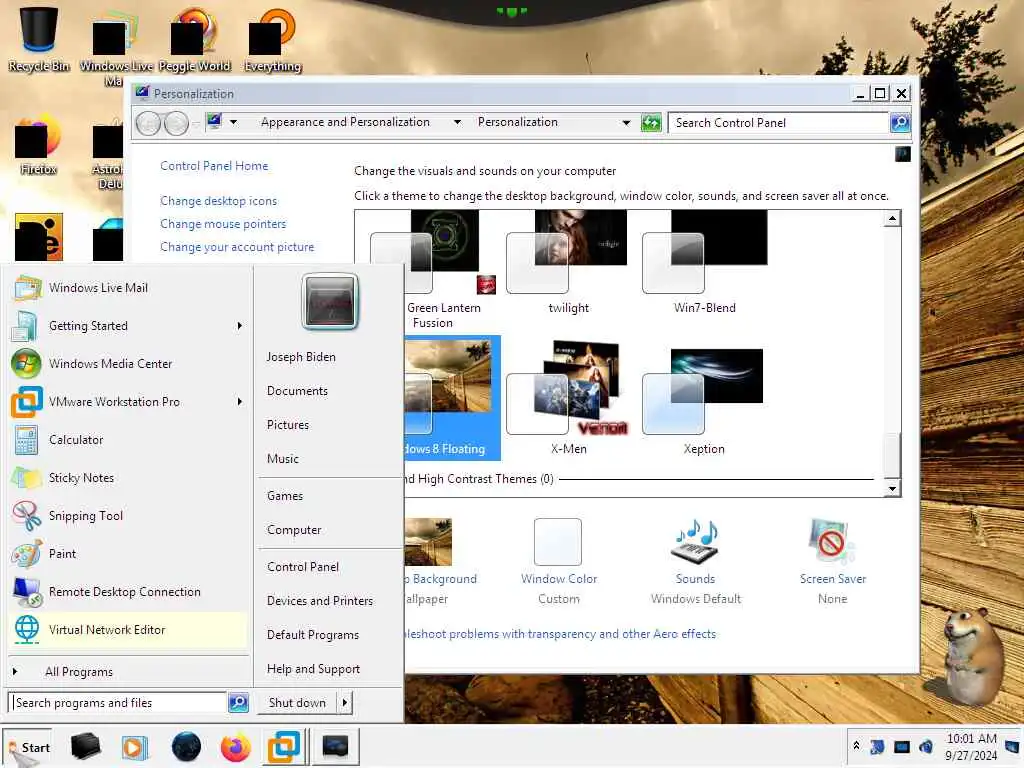Launch Snipping Tool from Start menu
Image resolution: width=1024 pixels, height=768 pixels.
pyautogui.click(x=128, y=516)
